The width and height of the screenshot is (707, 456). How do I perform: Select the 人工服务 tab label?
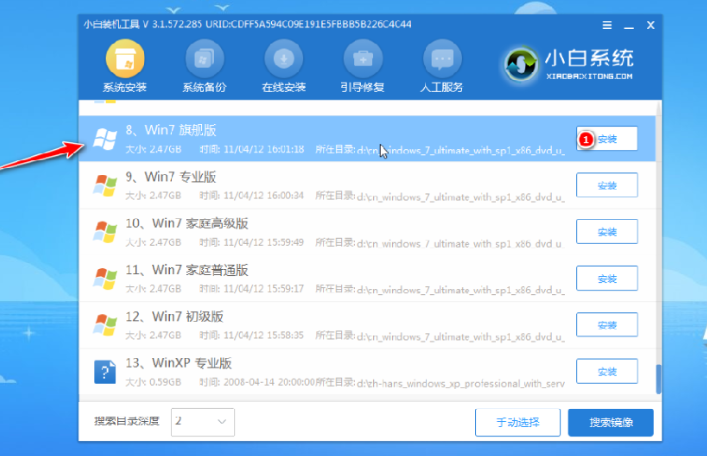(x=442, y=88)
